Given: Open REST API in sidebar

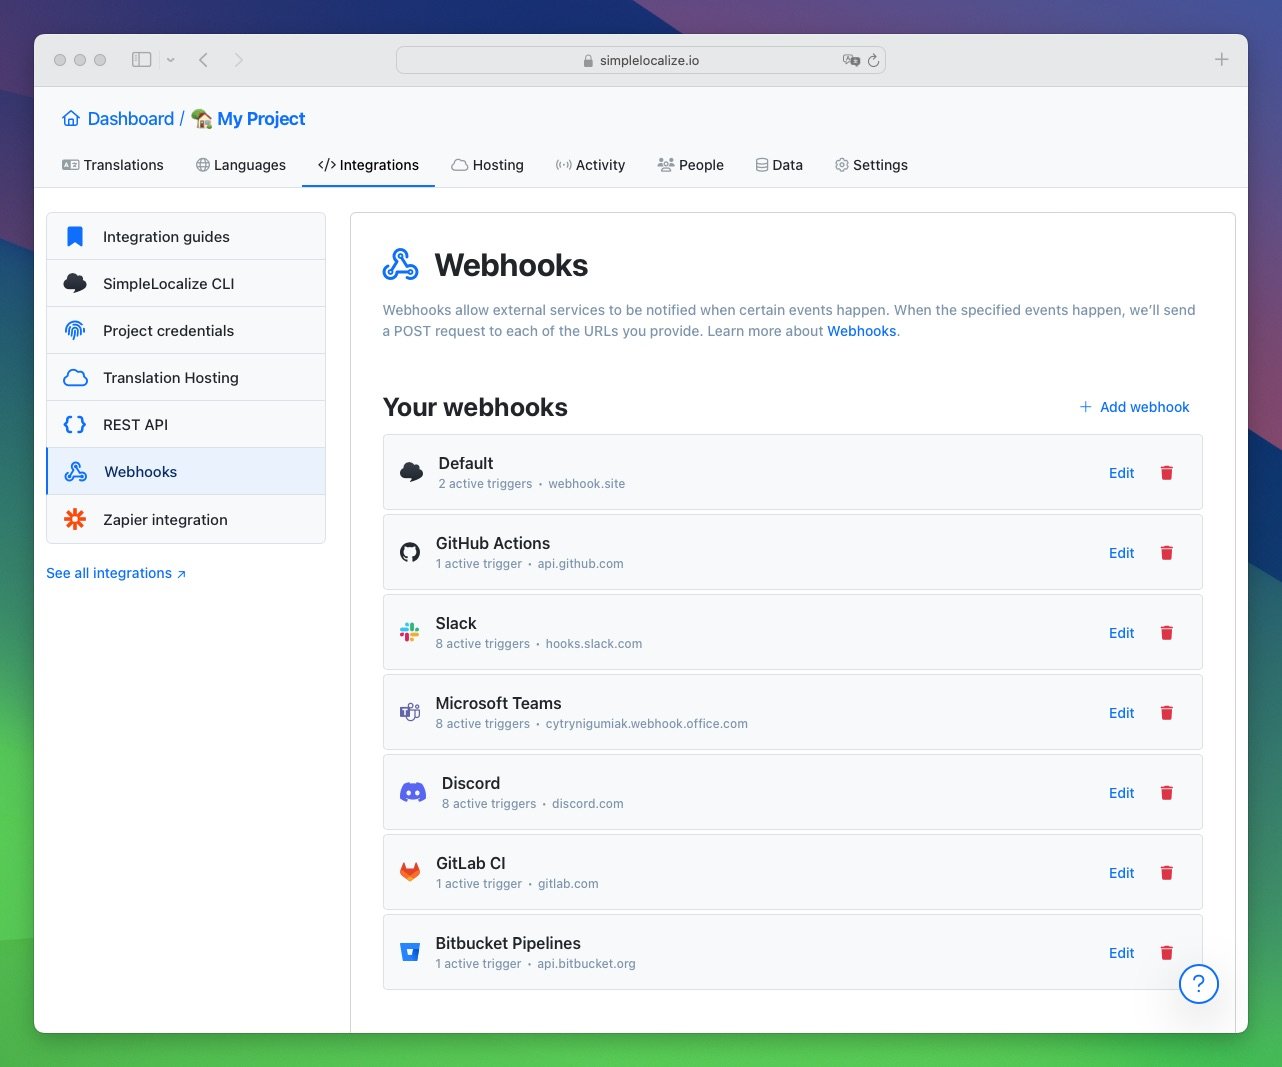Looking at the screenshot, I should click(x=186, y=425).
